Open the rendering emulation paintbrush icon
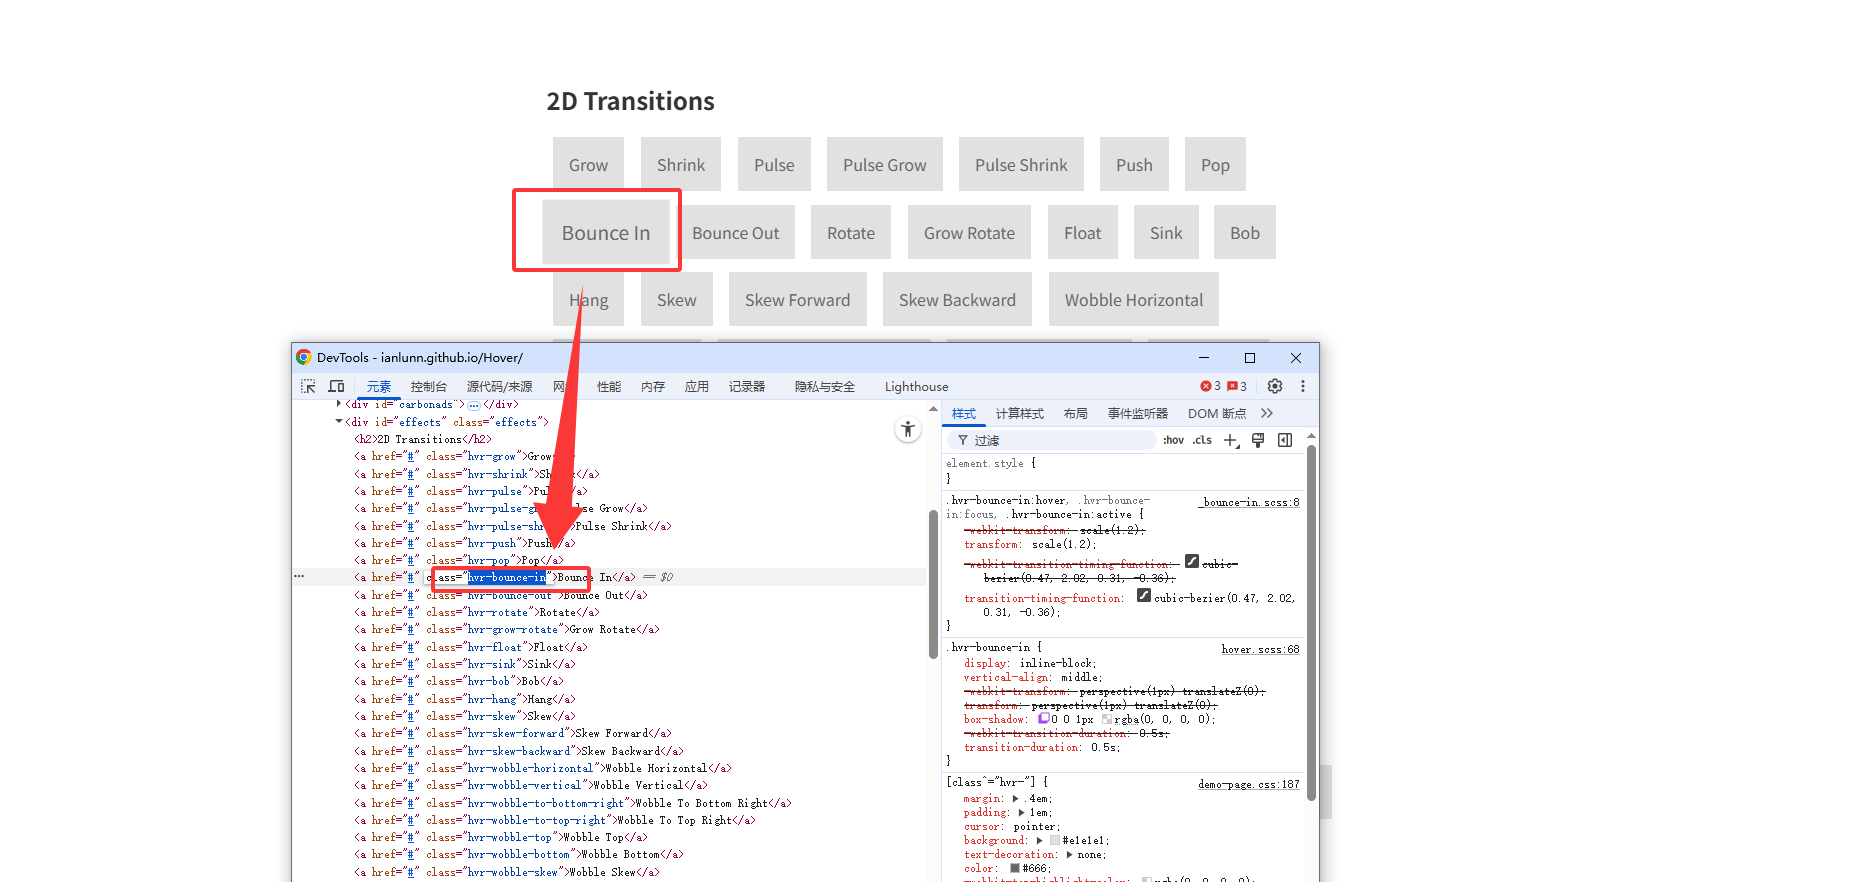This screenshot has height=882, width=1873. [x=1258, y=440]
